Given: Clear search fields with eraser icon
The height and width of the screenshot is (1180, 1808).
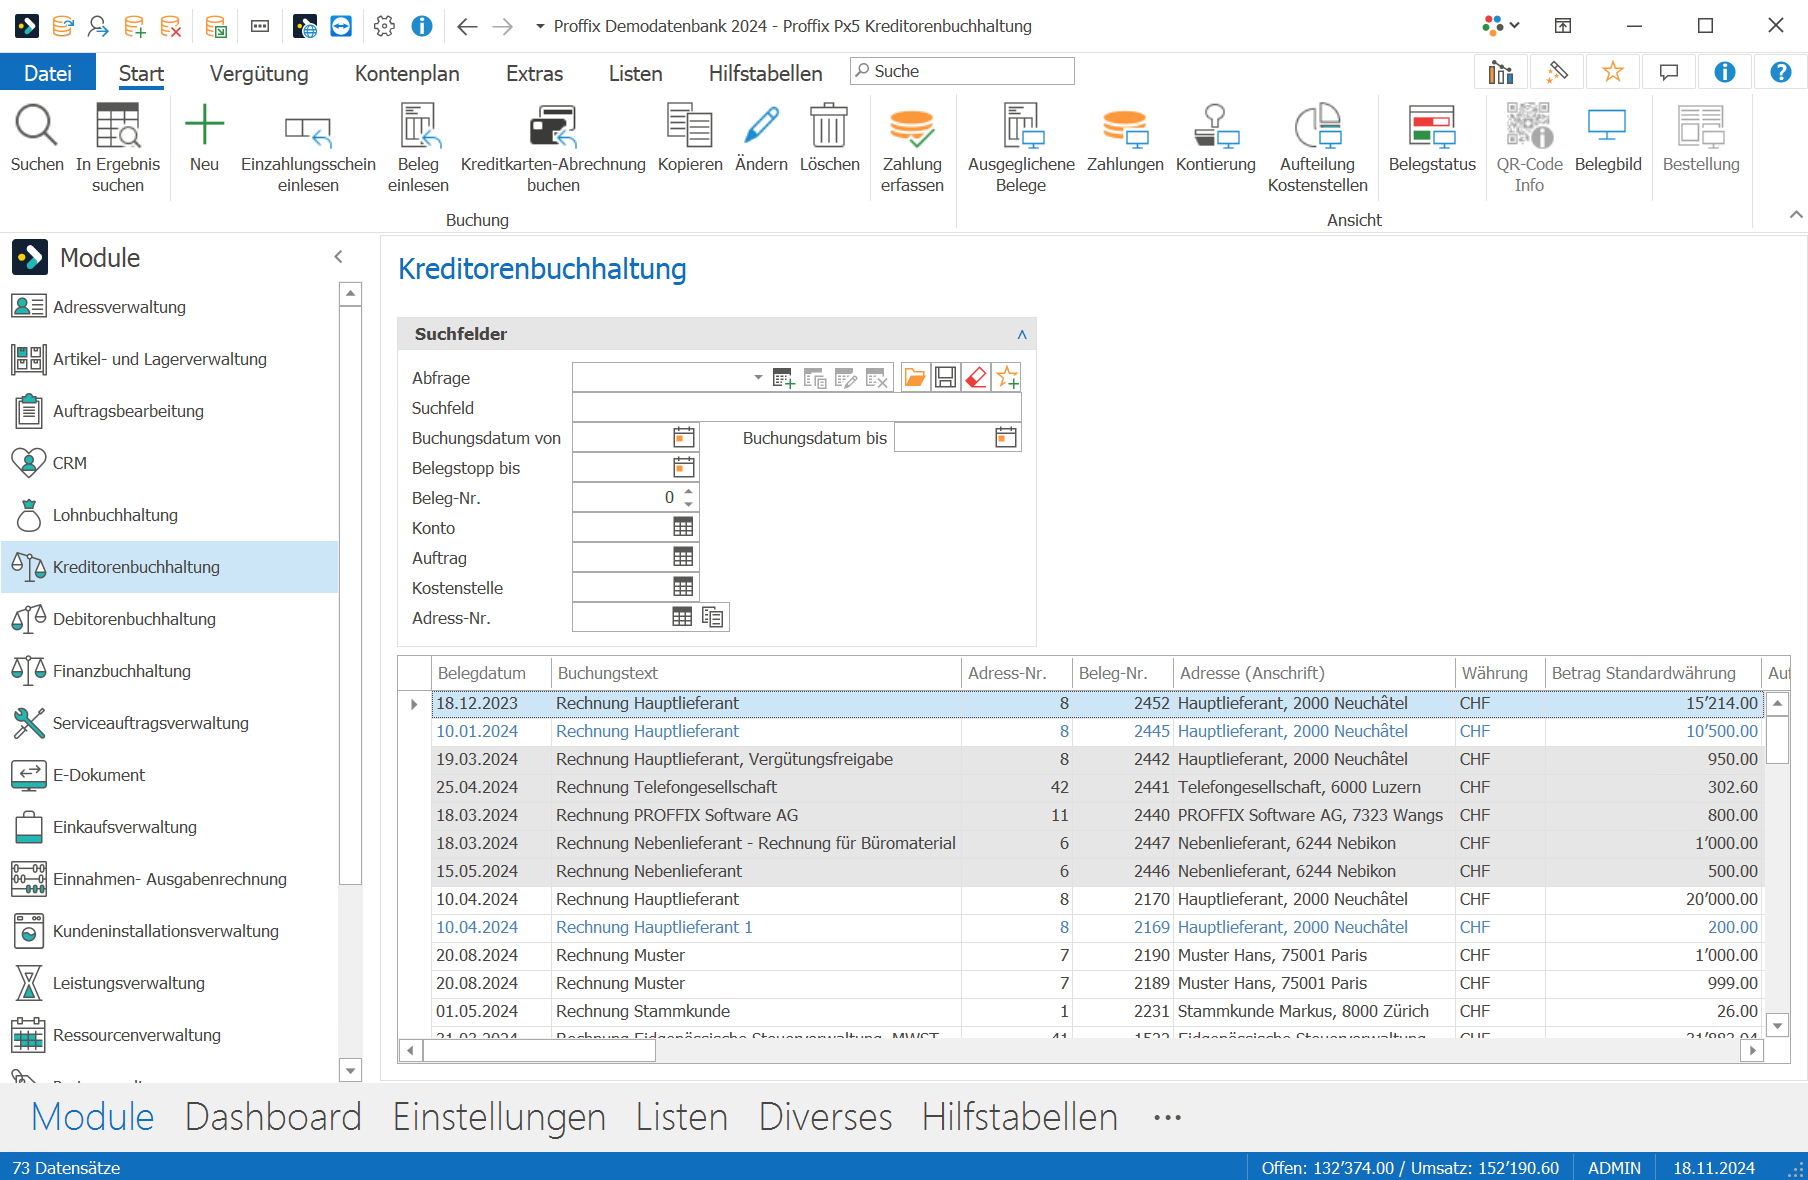Looking at the screenshot, I should (x=976, y=377).
